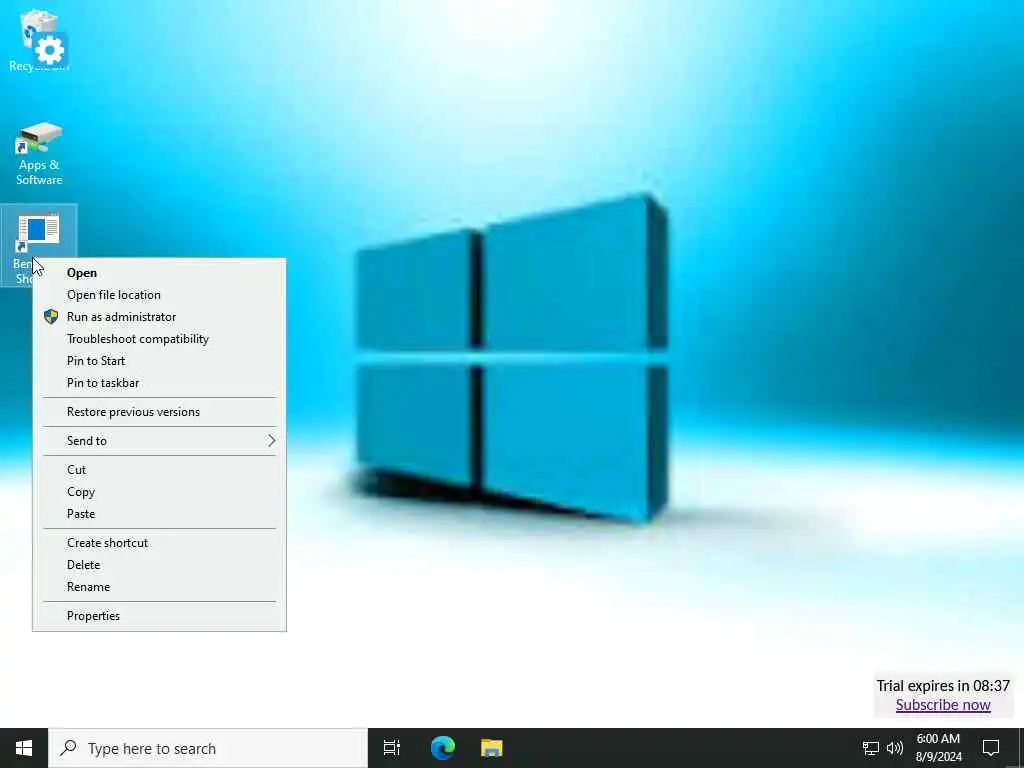Open the Recycle Bin desktop icon
The height and width of the screenshot is (768, 1024).
(39, 40)
